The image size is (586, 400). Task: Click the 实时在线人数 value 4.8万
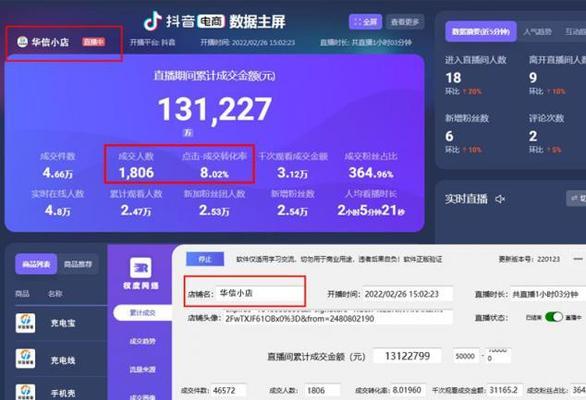(58, 210)
